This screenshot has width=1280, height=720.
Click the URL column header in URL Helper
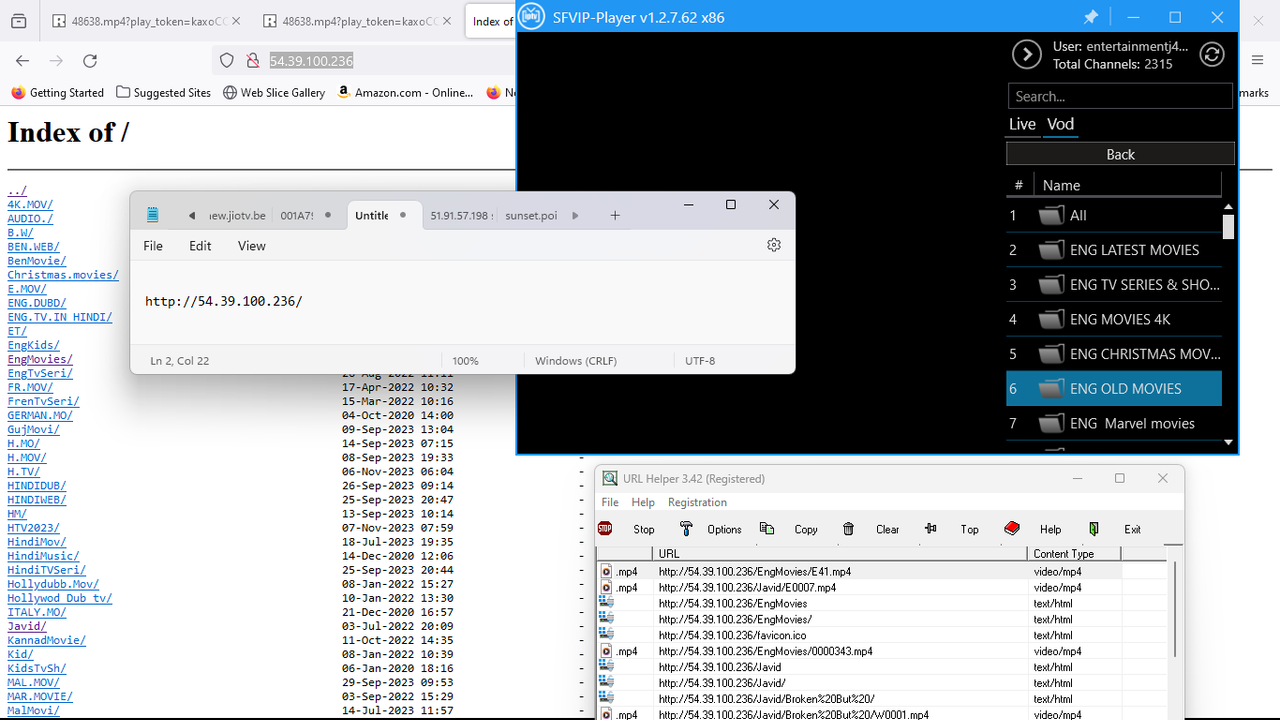[x=840, y=553]
